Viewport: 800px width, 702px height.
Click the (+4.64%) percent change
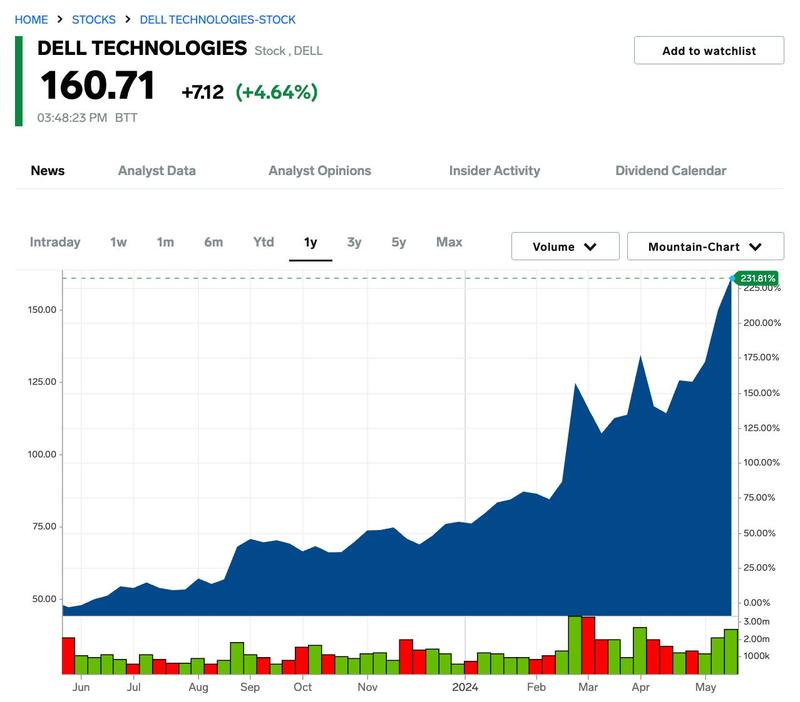point(277,92)
